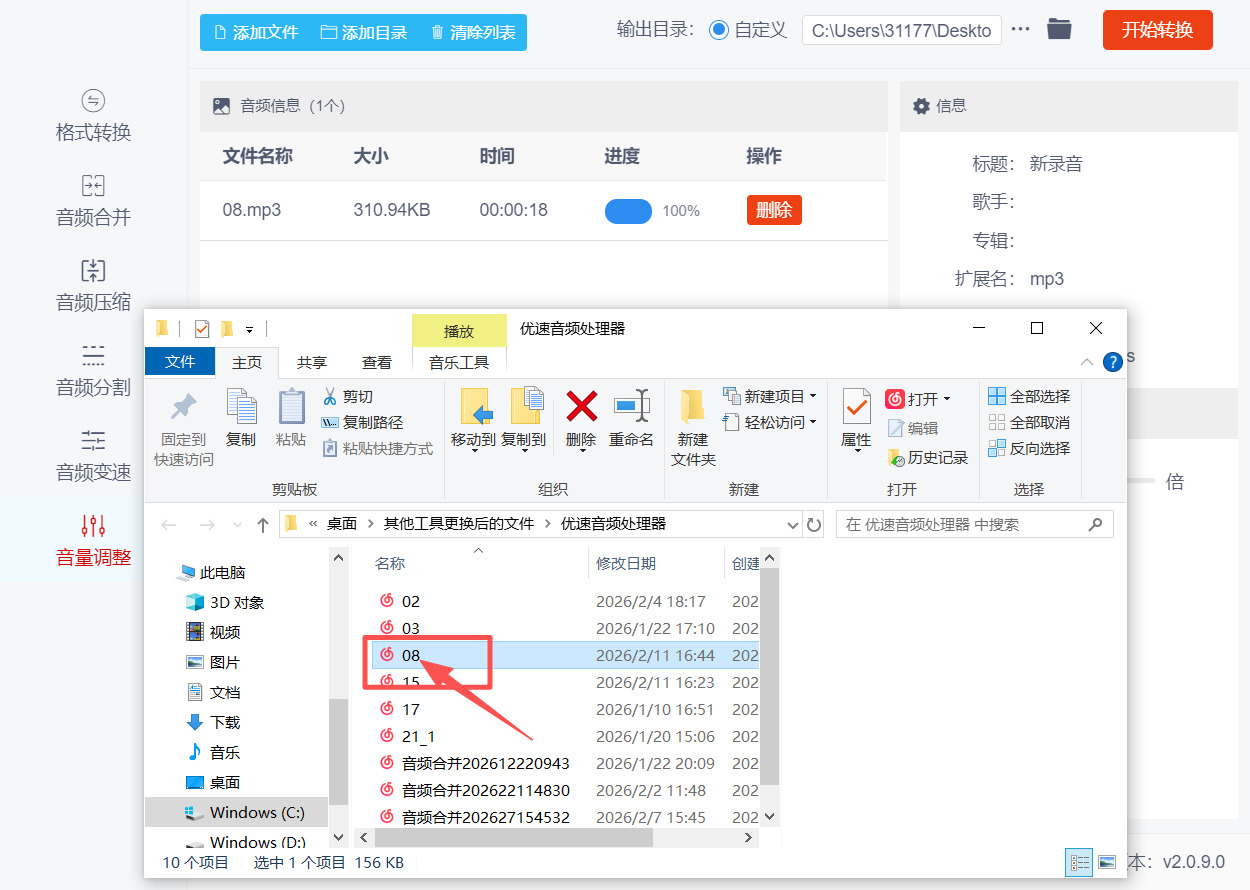
Task: Open the 音乐工具 ribbon tab
Action: coord(458,362)
